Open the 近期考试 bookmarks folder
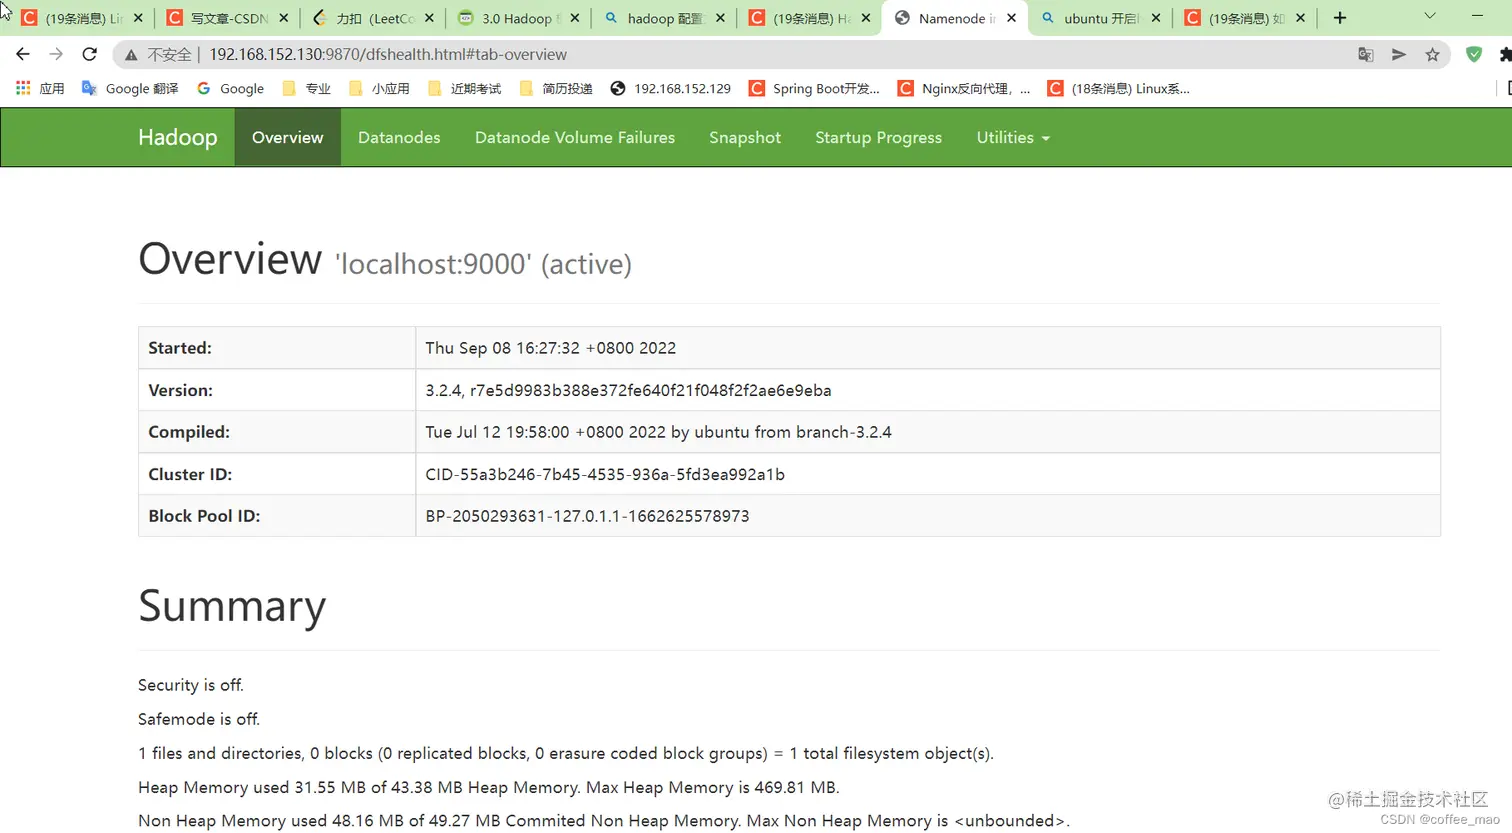 click(464, 89)
